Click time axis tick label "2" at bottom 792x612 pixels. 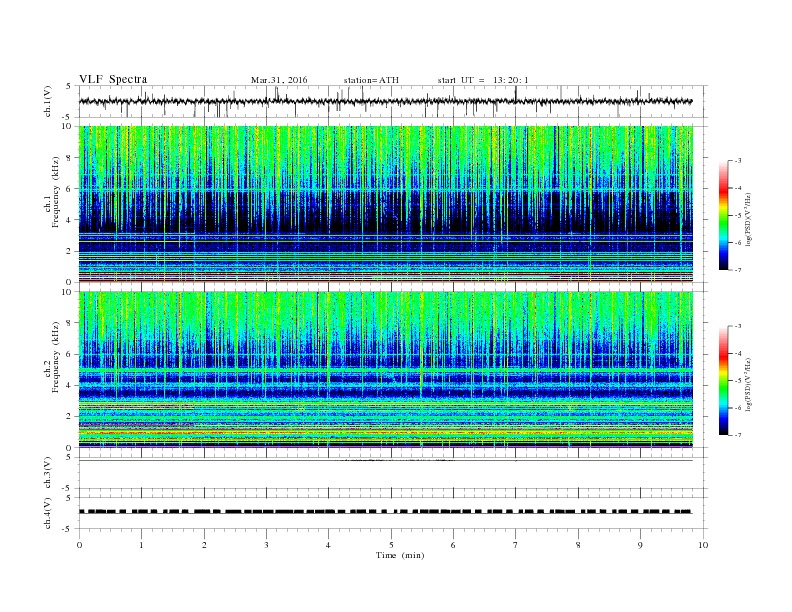click(x=204, y=545)
